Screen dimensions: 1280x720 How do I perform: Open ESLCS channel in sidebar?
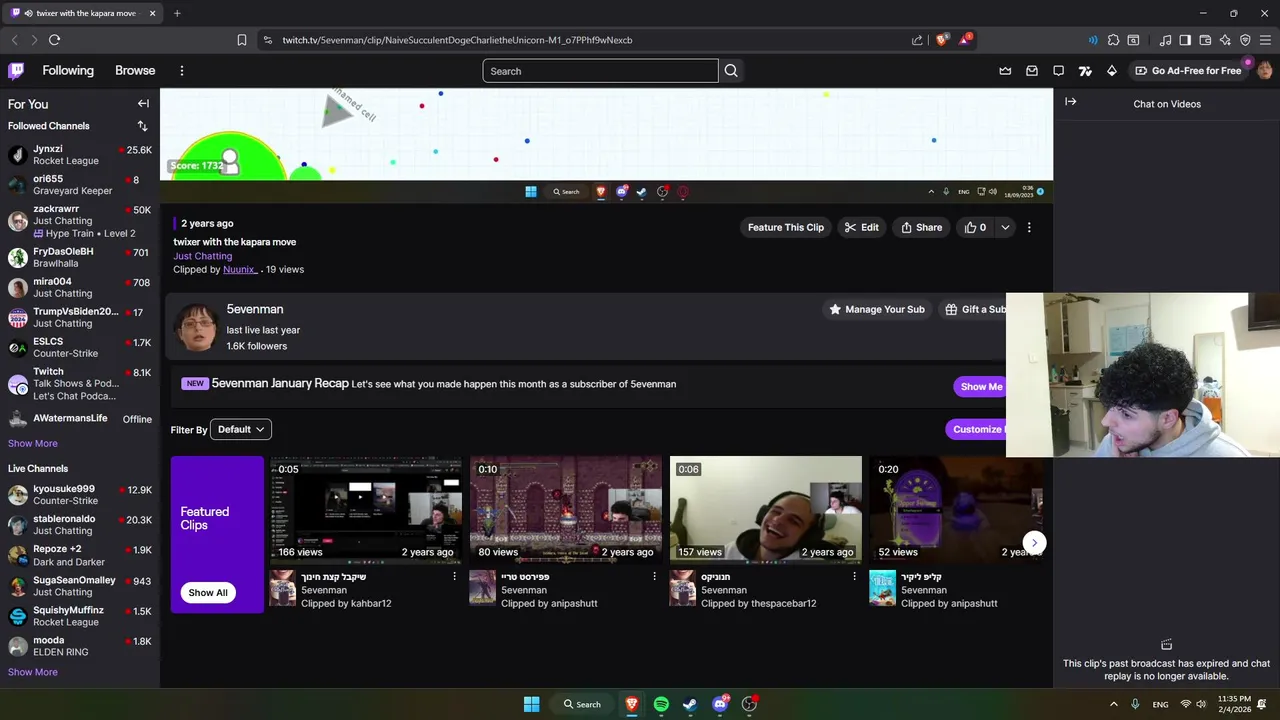[80, 347]
